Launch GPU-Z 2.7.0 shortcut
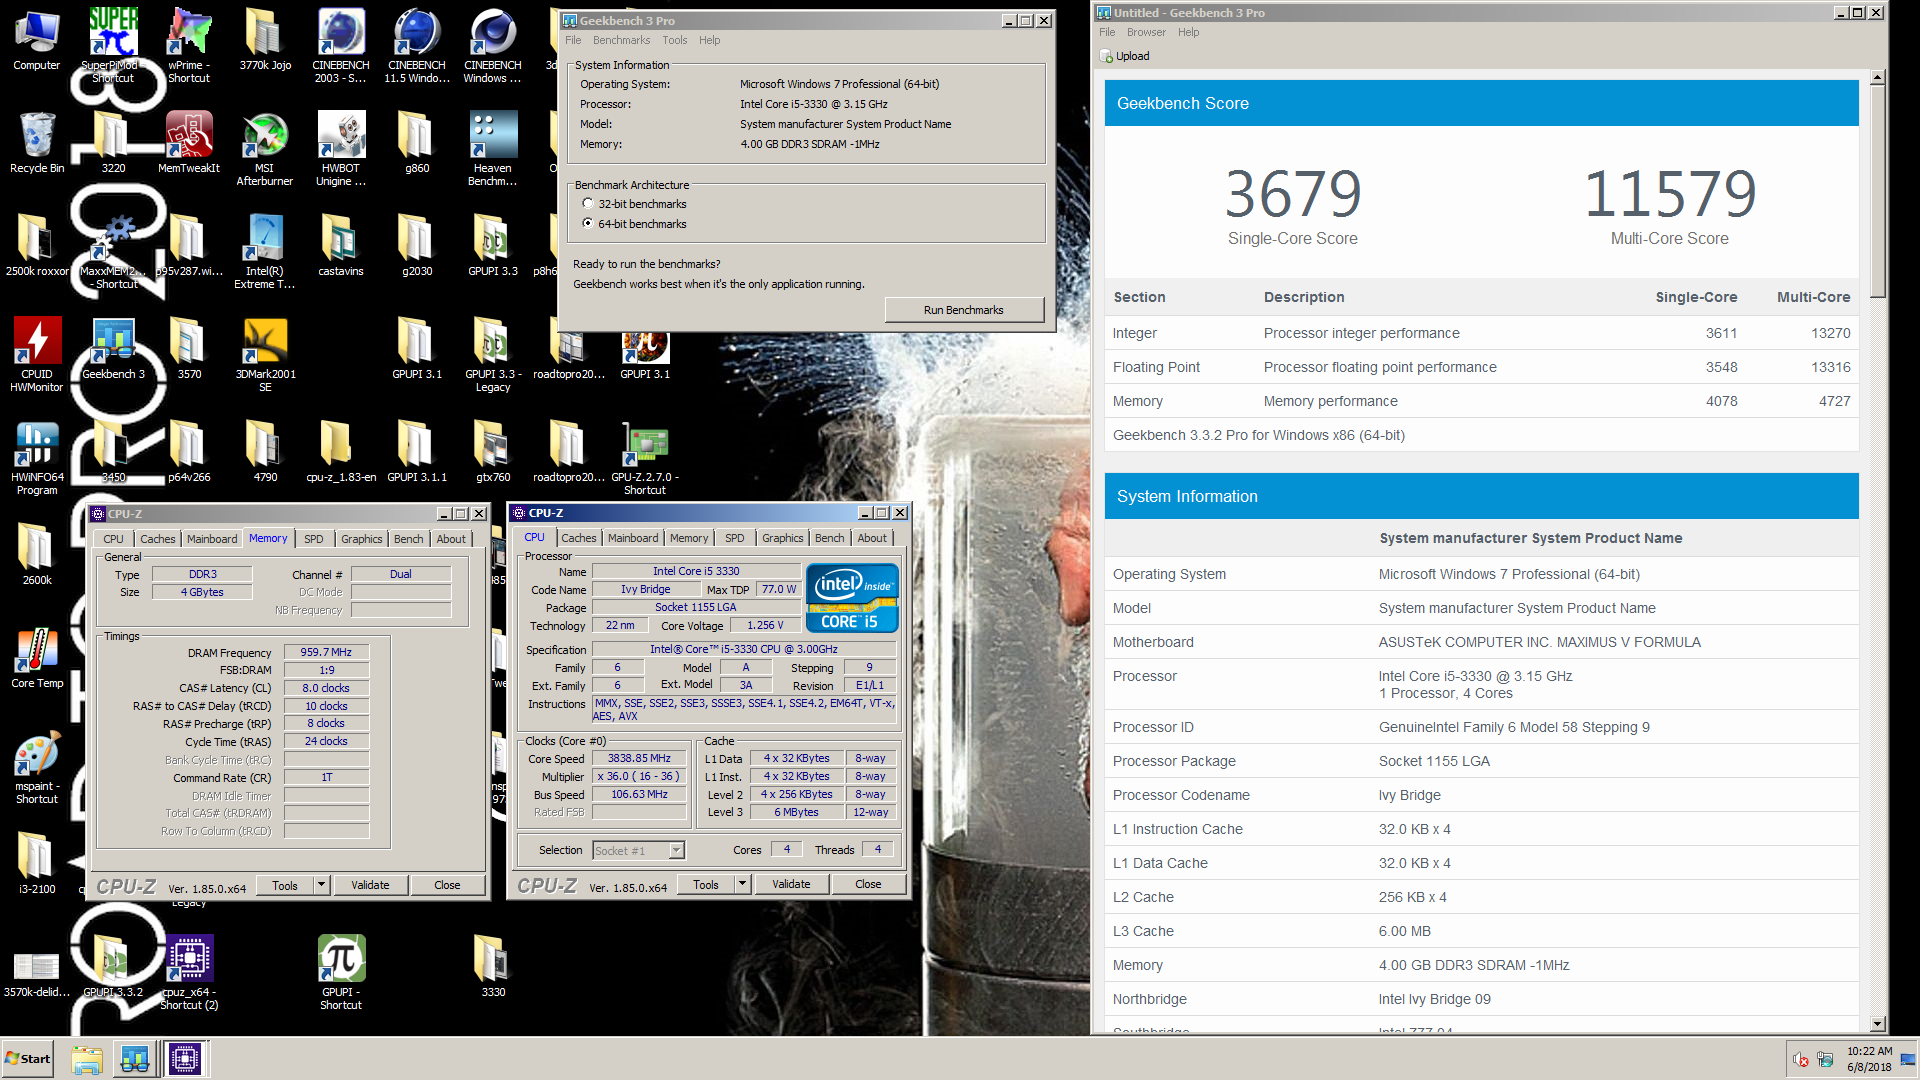 pos(645,457)
